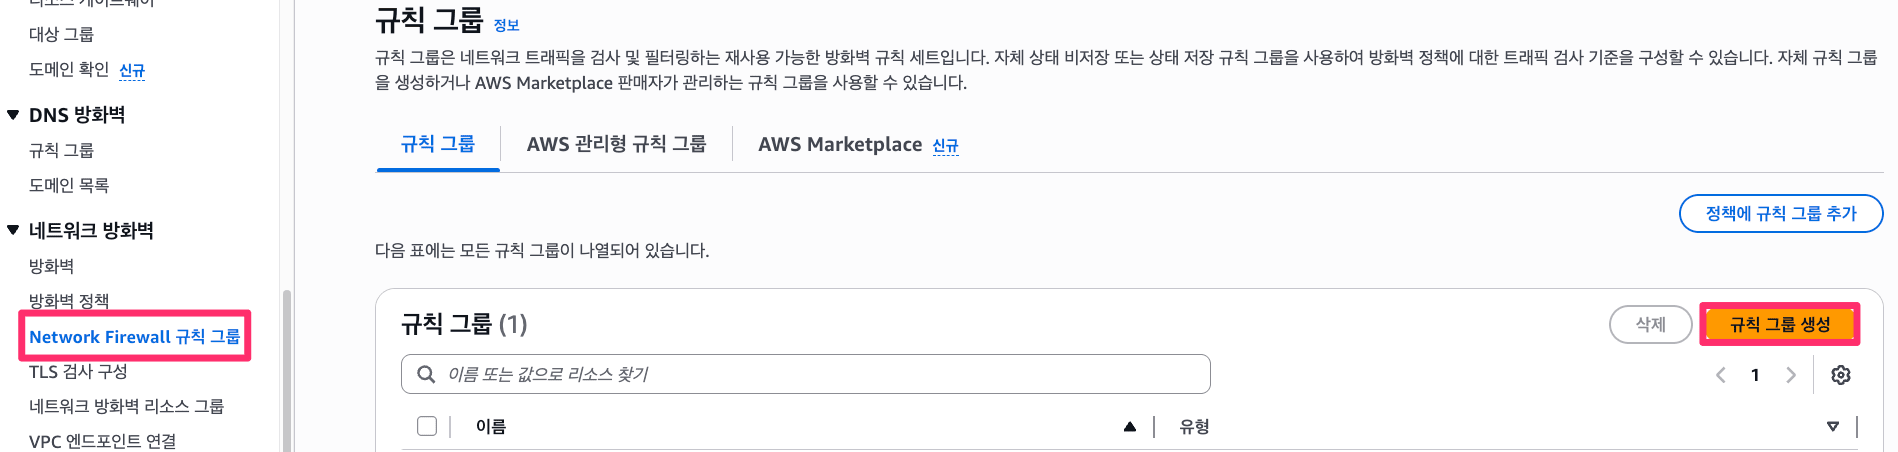Select the 규칙 그룹 tab
Viewport: 1898px width, 452px height.
pyautogui.click(x=437, y=144)
